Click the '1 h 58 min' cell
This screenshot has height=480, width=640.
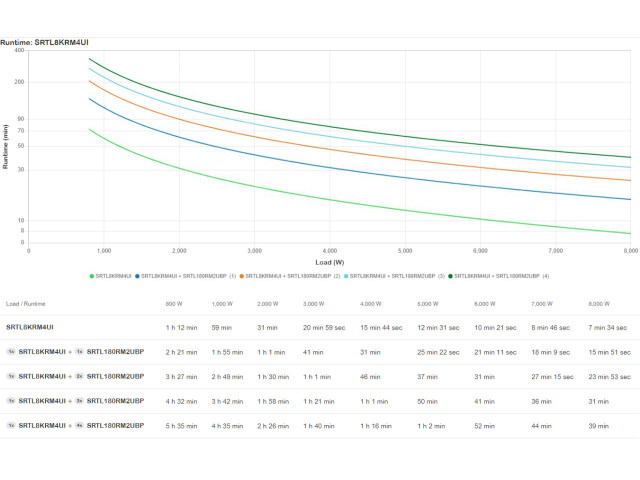click(273, 401)
